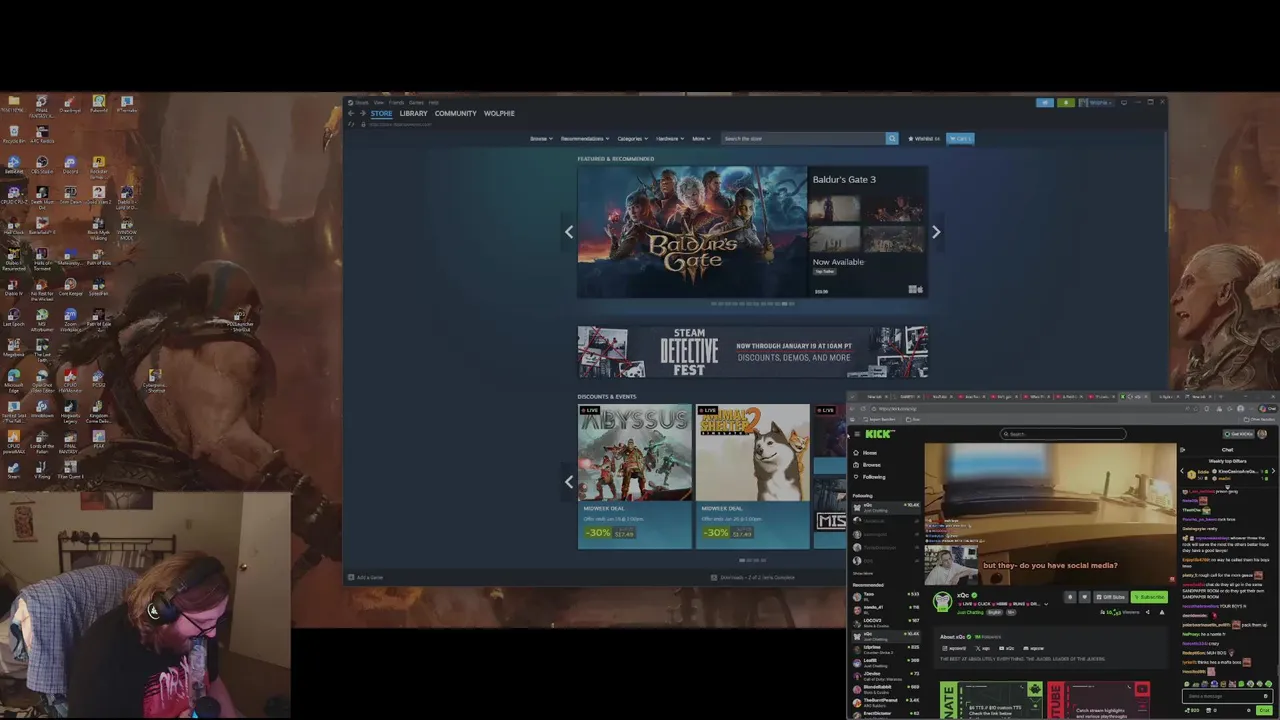
Task: Toggle the heart follow button for xQc
Action: click(x=1085, y=597)
